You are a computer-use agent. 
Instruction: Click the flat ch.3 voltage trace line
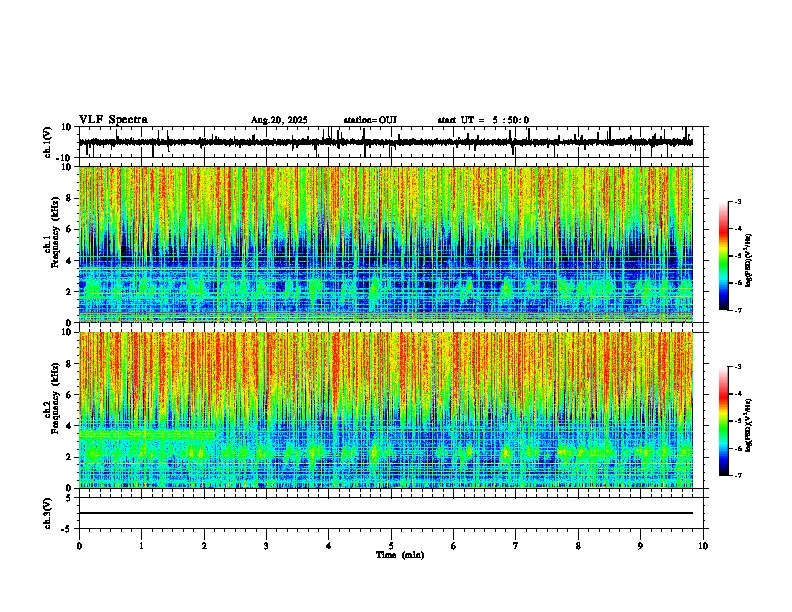[385, 513]
